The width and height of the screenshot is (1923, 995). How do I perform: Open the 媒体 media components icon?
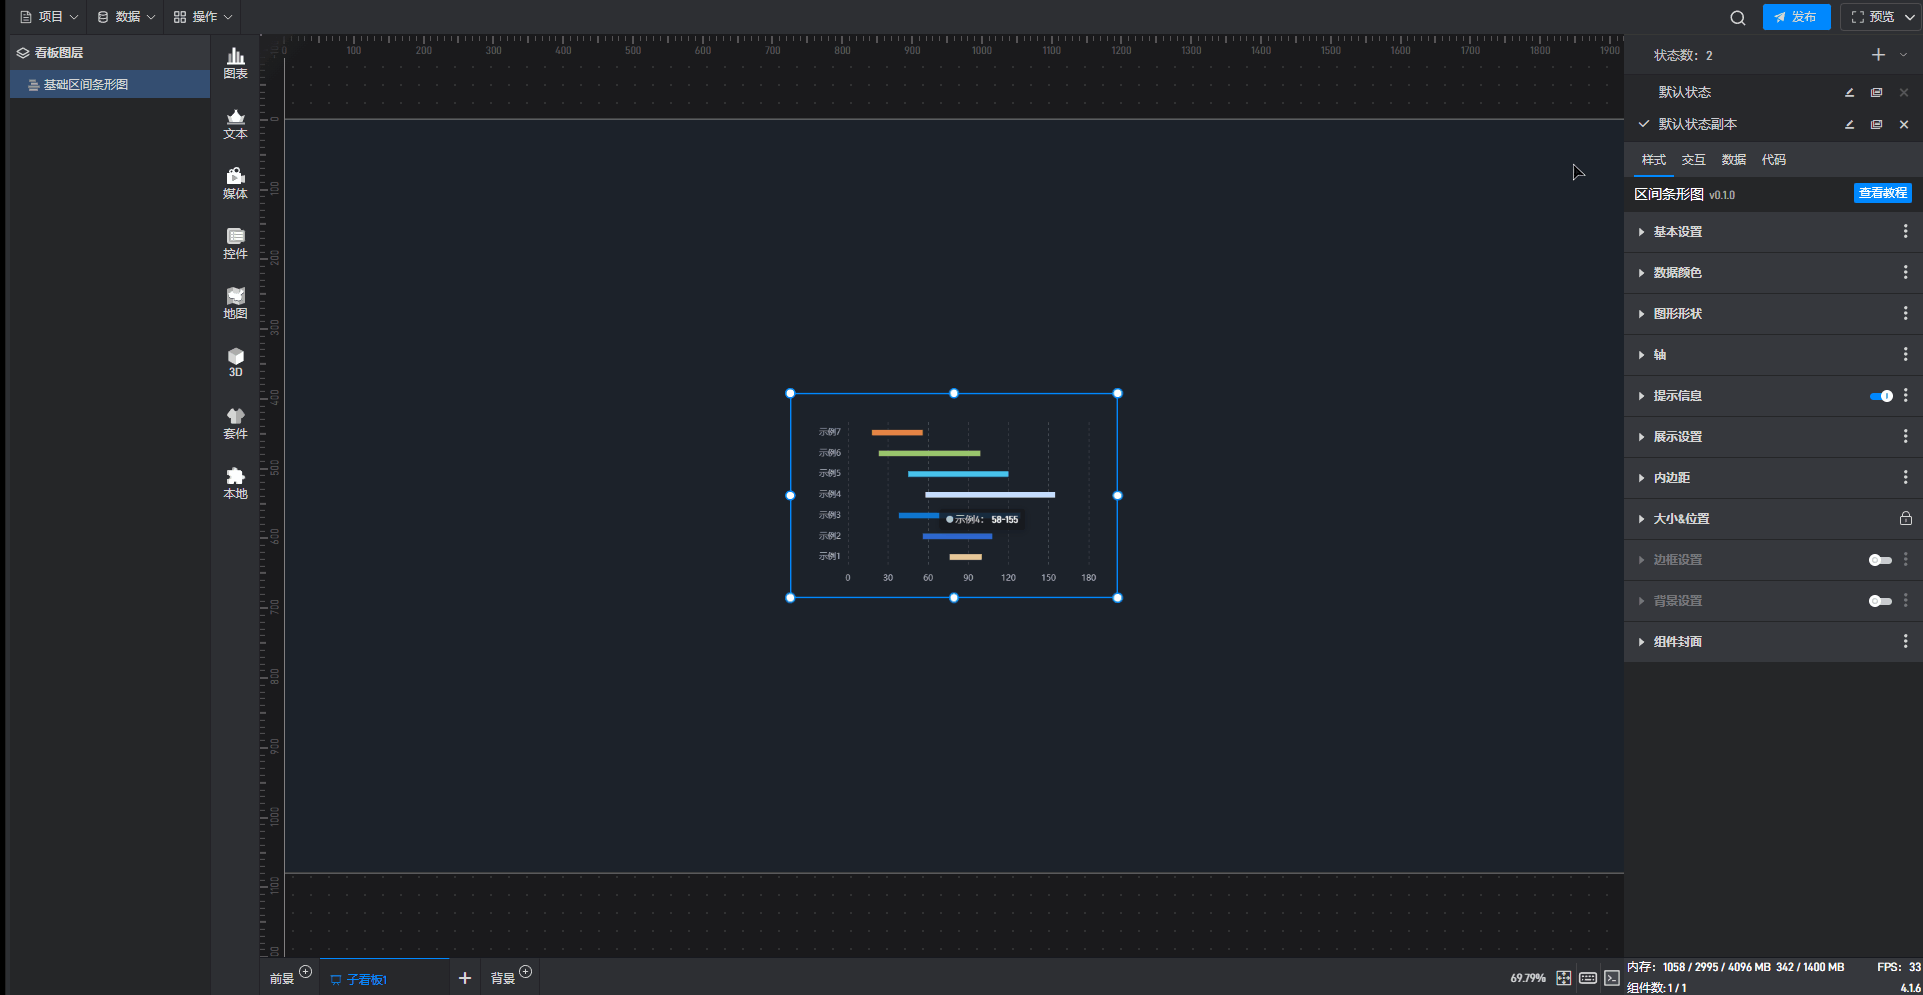tap(235, 184)
